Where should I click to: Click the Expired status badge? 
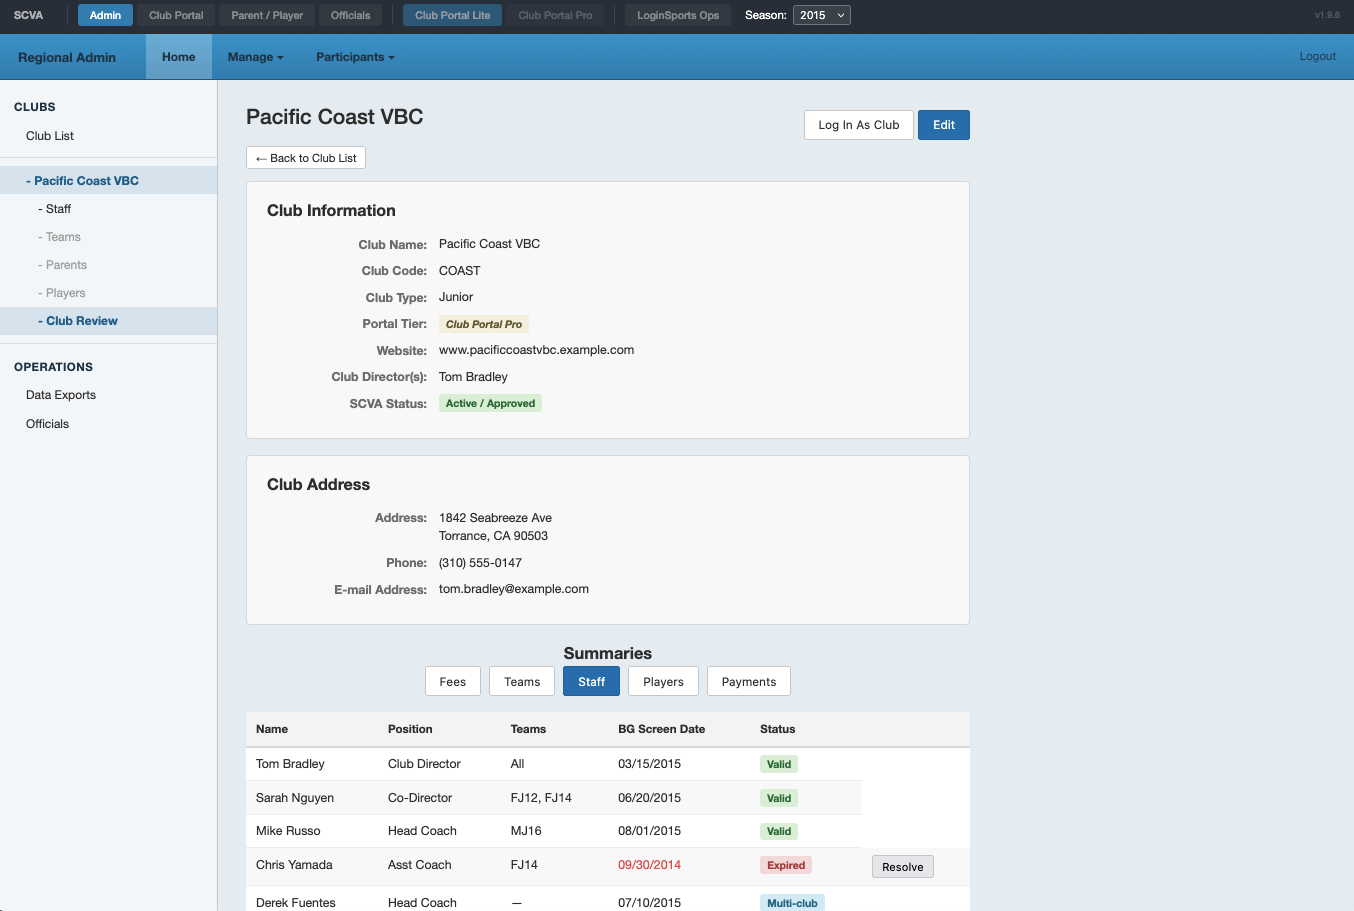coord(786,865)
